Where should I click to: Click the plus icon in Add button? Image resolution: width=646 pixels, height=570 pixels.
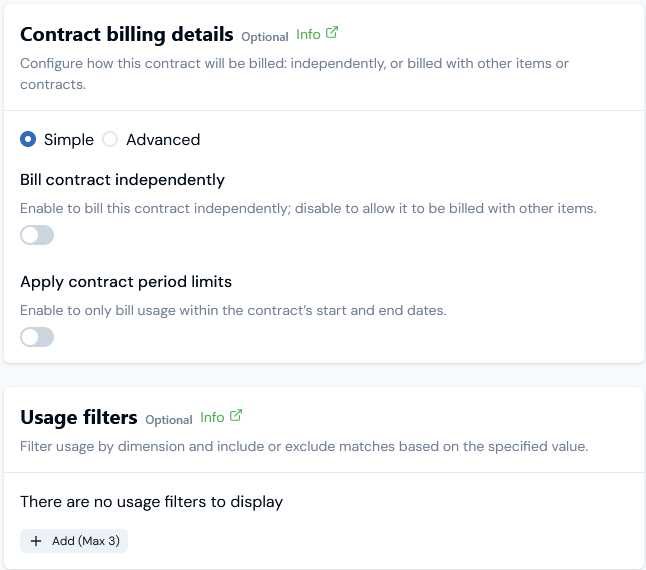tap(36, 541)
